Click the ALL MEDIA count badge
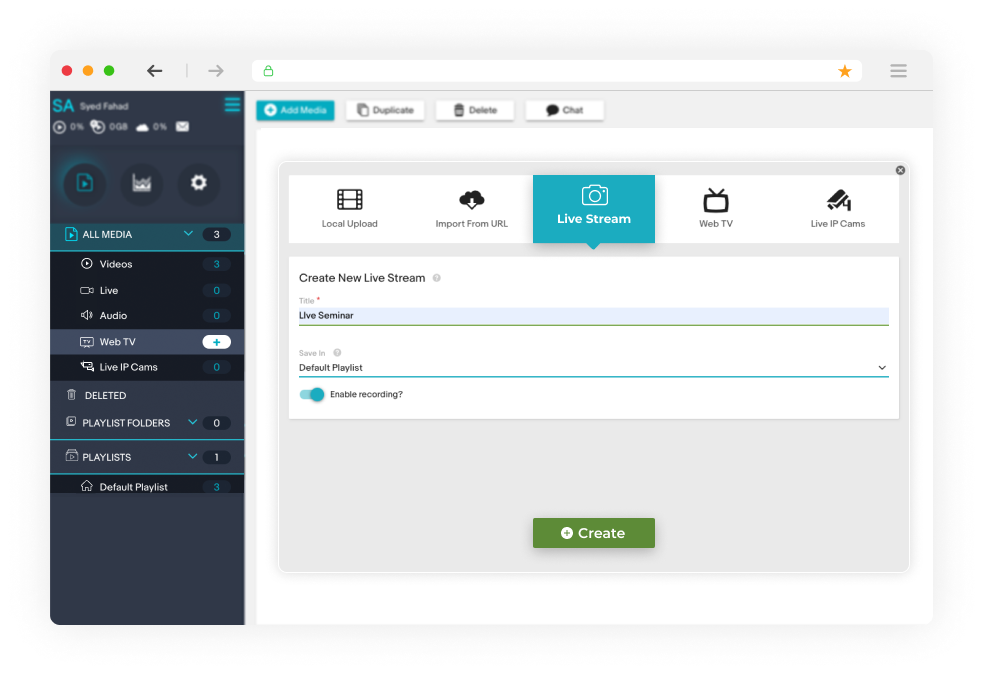The width and height of the screenshot is (983, 675). coord(216,234)
